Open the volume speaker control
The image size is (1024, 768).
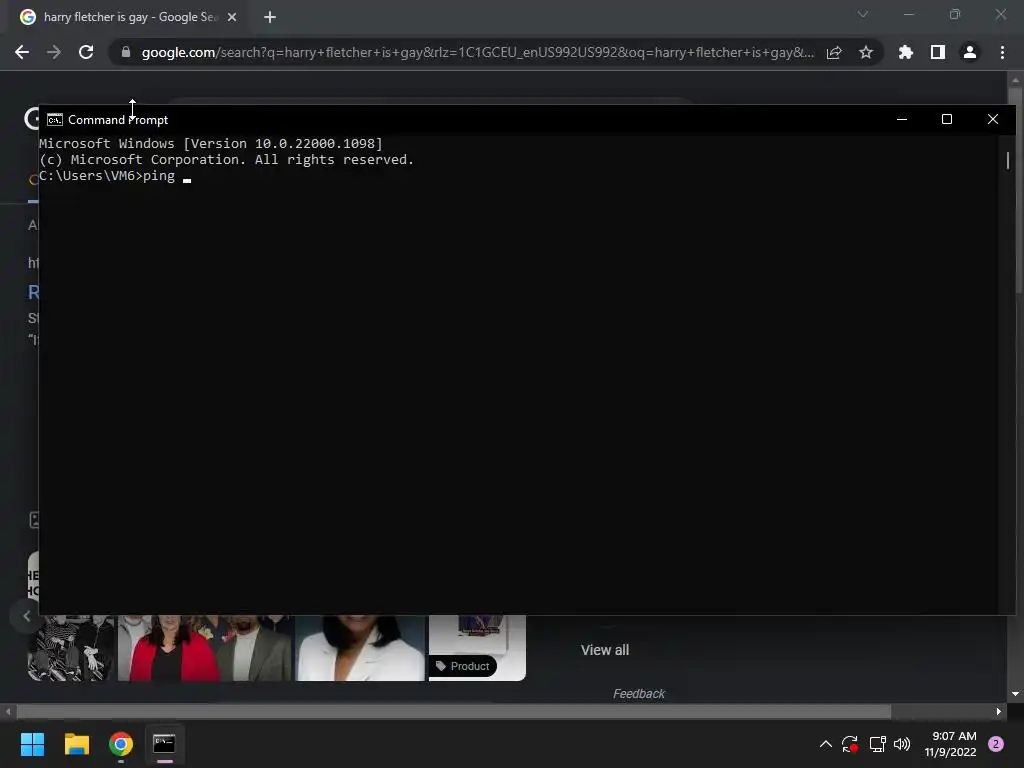(x=902, y=744)
